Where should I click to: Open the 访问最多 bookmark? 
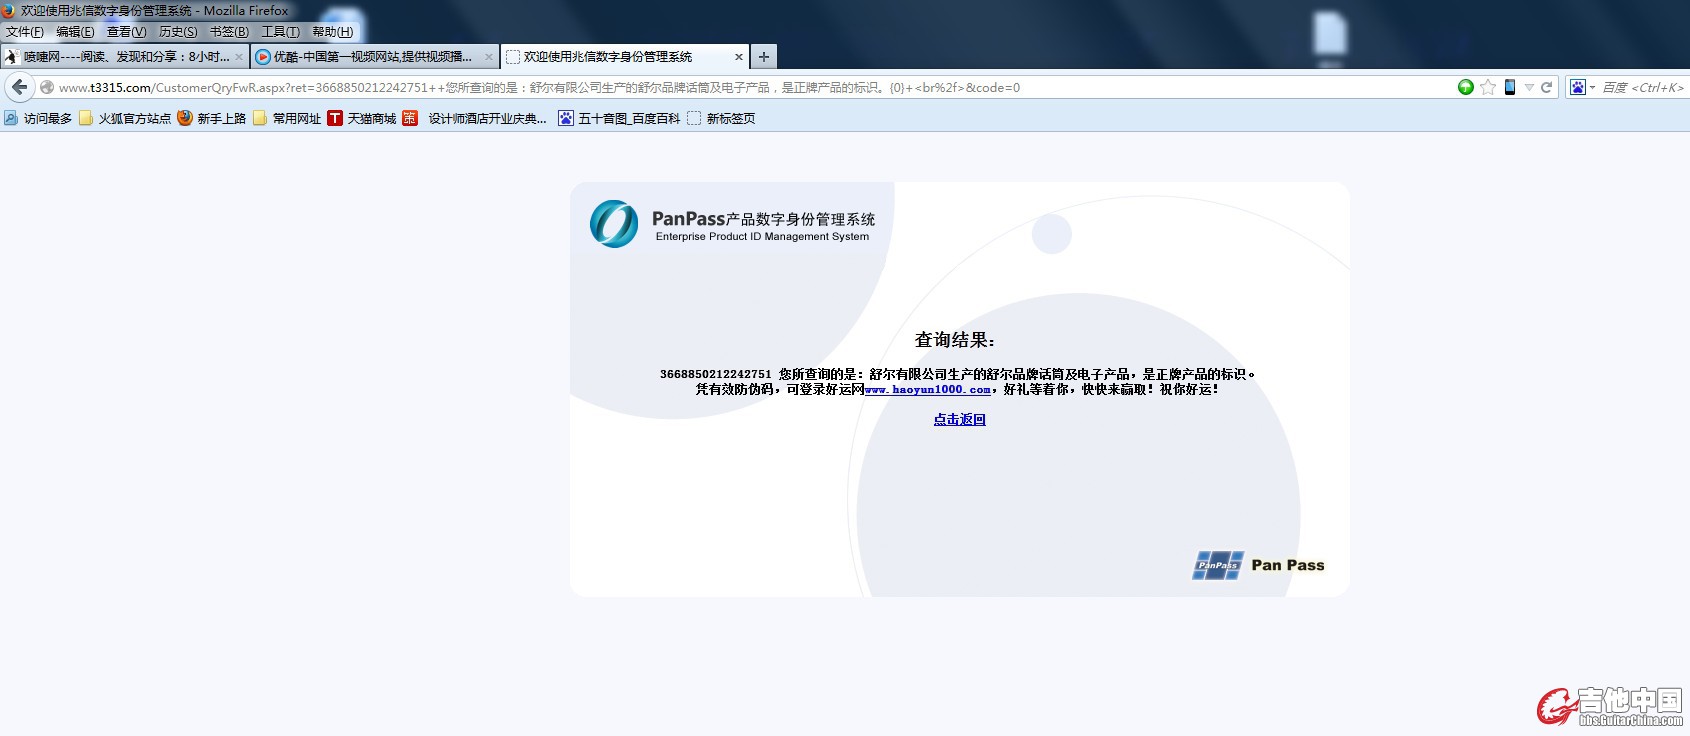38,118
